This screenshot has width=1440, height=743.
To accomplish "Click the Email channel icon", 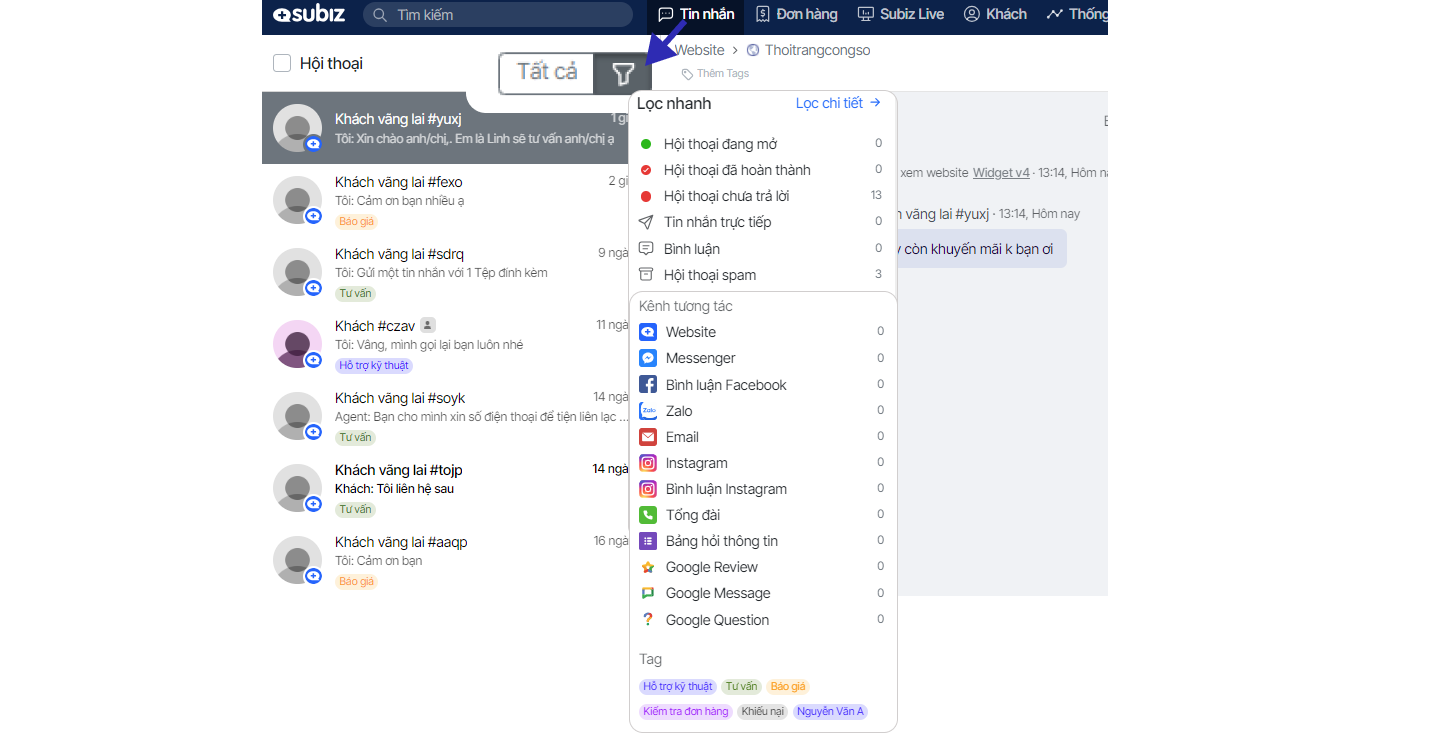I will (648, 437).
